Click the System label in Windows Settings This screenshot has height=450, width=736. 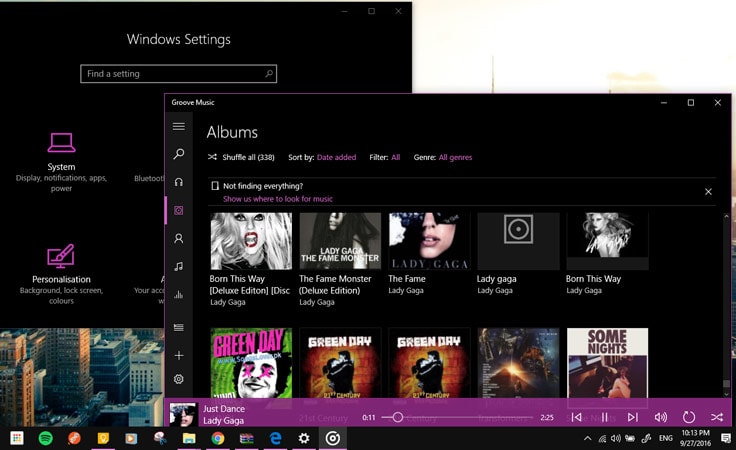click(x=61, y=167)
